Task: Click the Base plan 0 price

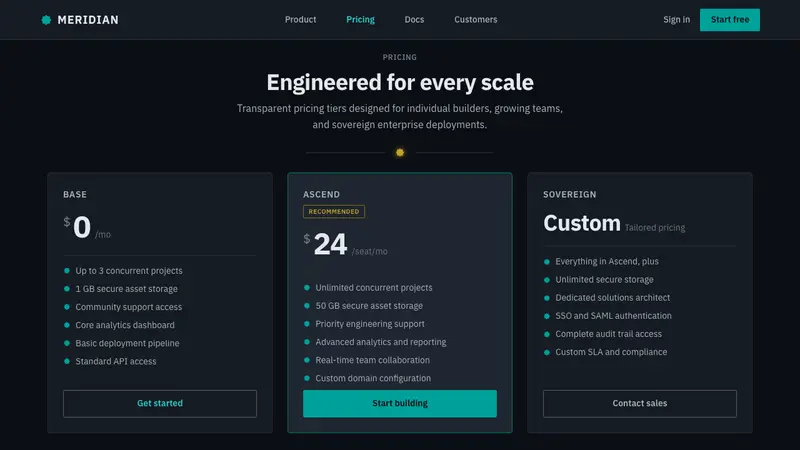Action: 82,227
